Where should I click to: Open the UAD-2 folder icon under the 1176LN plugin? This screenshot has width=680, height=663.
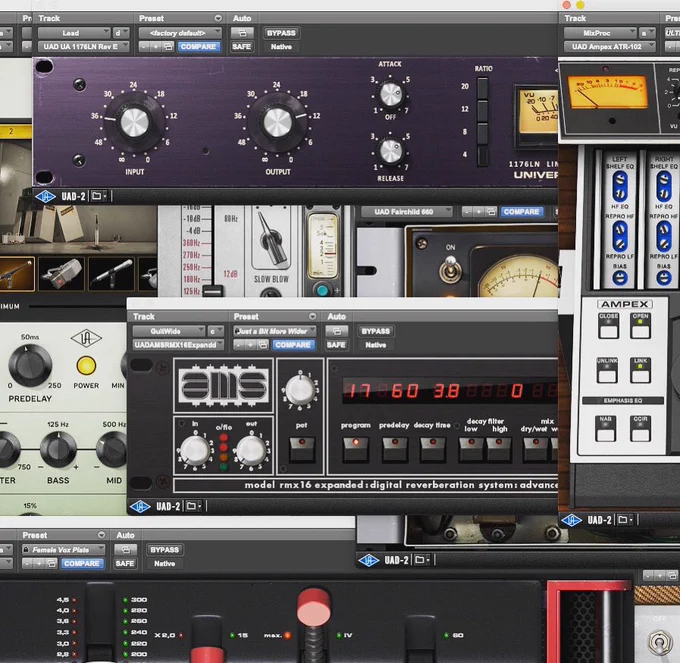click(96, 196)
